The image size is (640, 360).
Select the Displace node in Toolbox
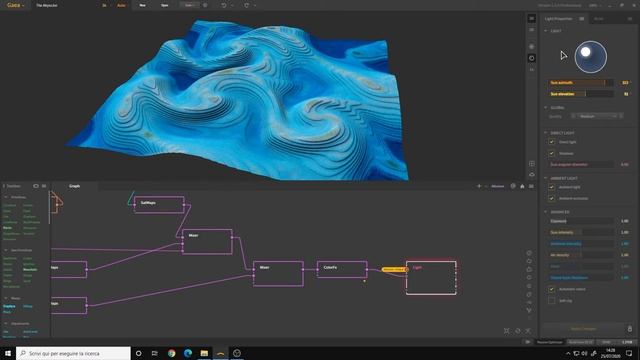coord(9,306)
